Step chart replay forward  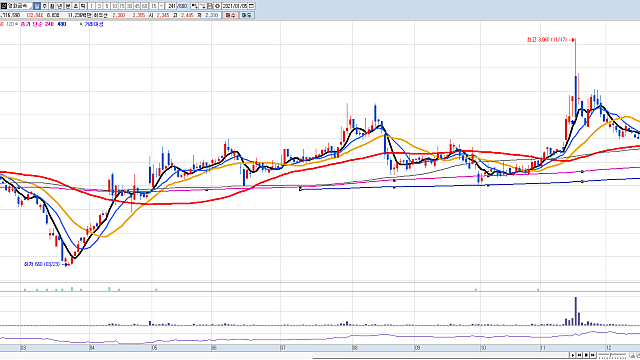[593, 355]
